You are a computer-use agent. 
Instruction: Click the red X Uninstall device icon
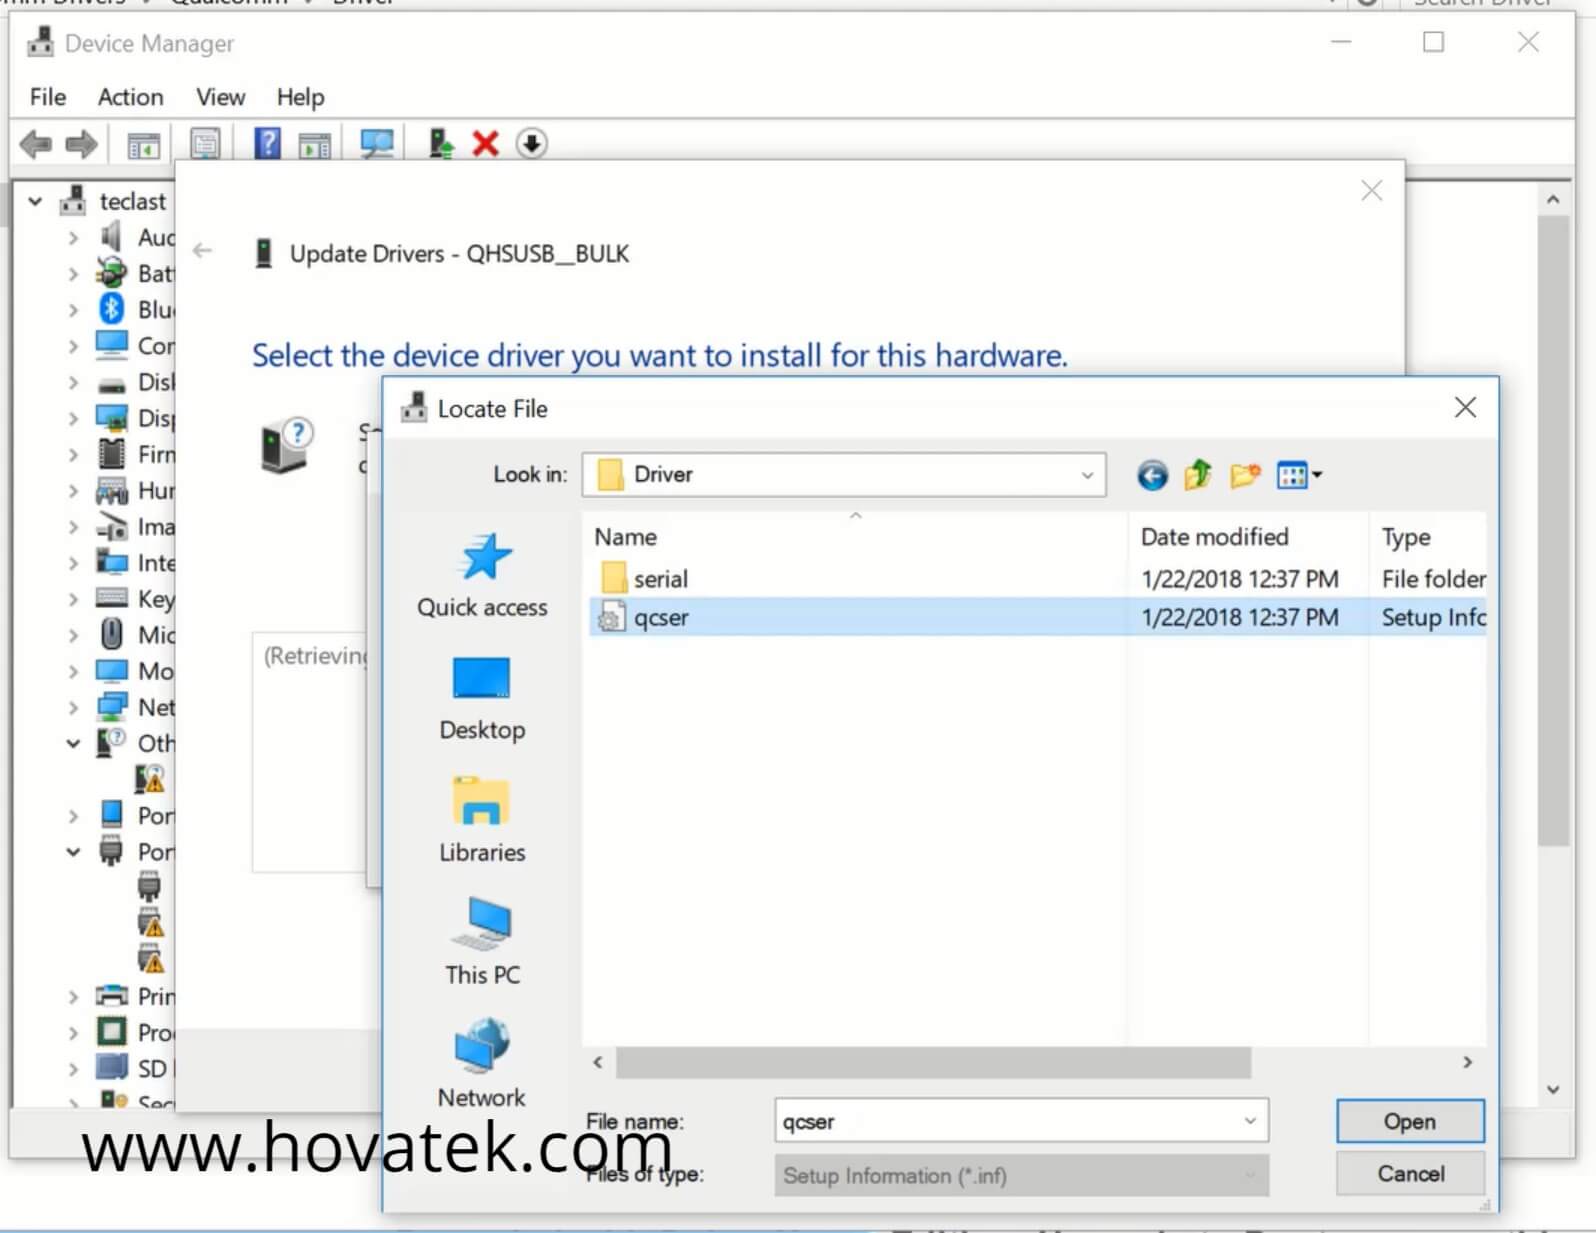485,144
